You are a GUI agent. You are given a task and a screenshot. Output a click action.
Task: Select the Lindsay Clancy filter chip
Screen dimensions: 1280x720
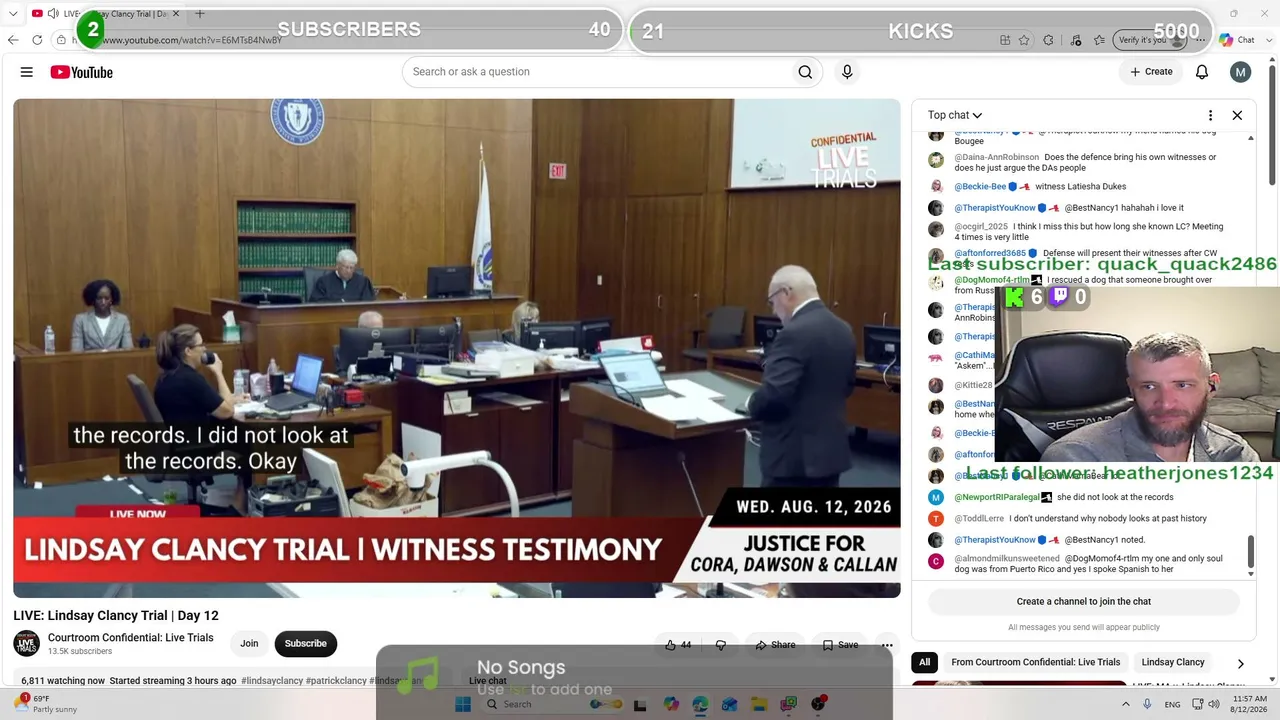(x=1173, y=662)
